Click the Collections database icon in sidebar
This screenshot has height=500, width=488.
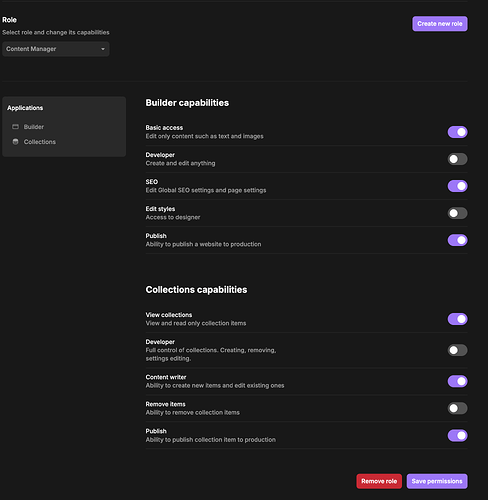pos(15,142)
